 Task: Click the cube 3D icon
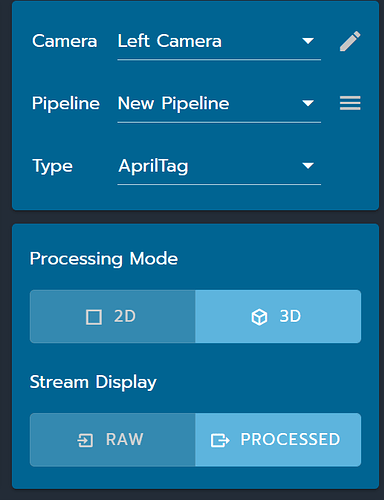(x=259, y=317)
